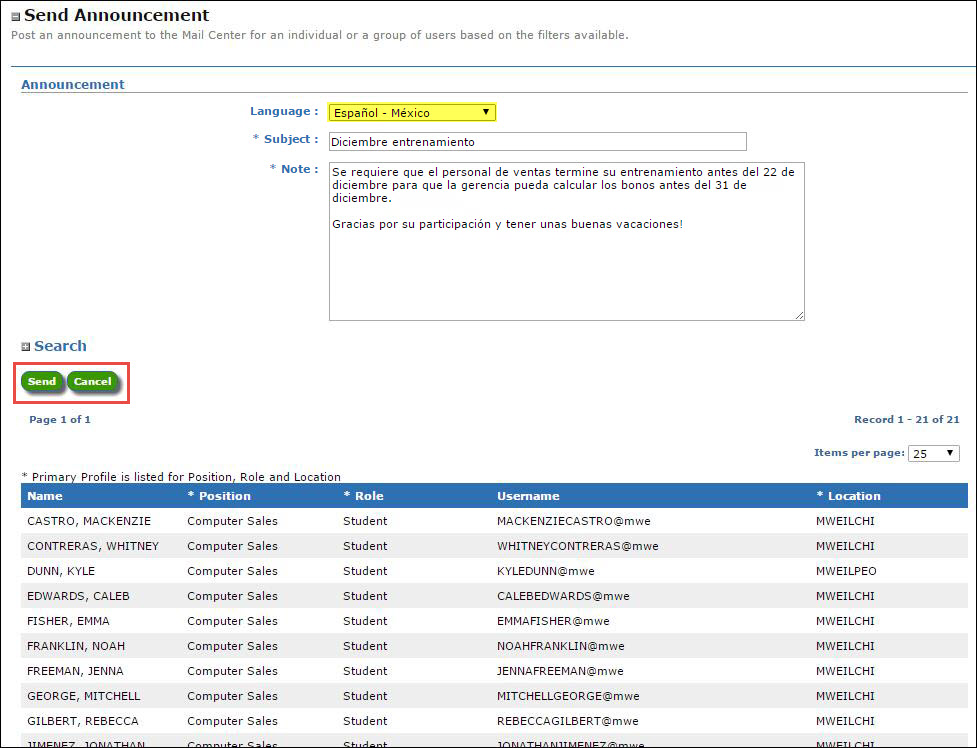Click the MWEILPEO location cell
The image size is (977, 748).
point(845,571)
